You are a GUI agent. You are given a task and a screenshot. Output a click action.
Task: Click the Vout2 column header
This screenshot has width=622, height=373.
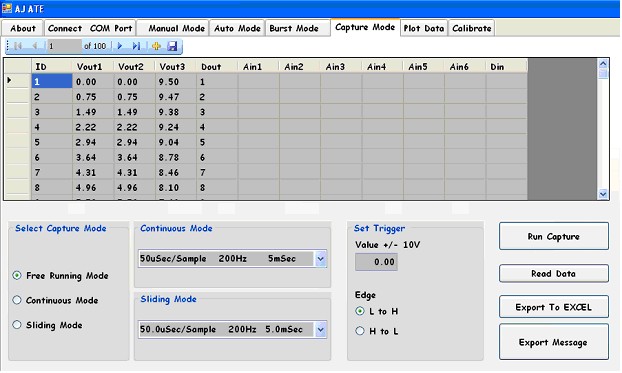134,66
